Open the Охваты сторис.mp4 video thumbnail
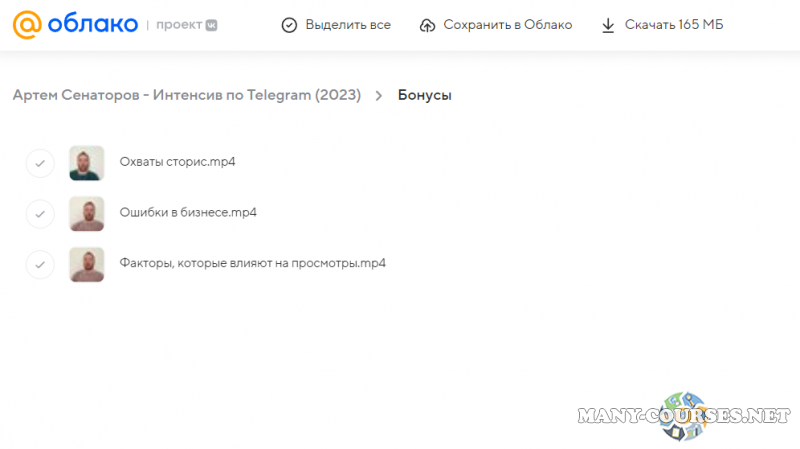This screenshot has width=800, height=449. (86, 162)
